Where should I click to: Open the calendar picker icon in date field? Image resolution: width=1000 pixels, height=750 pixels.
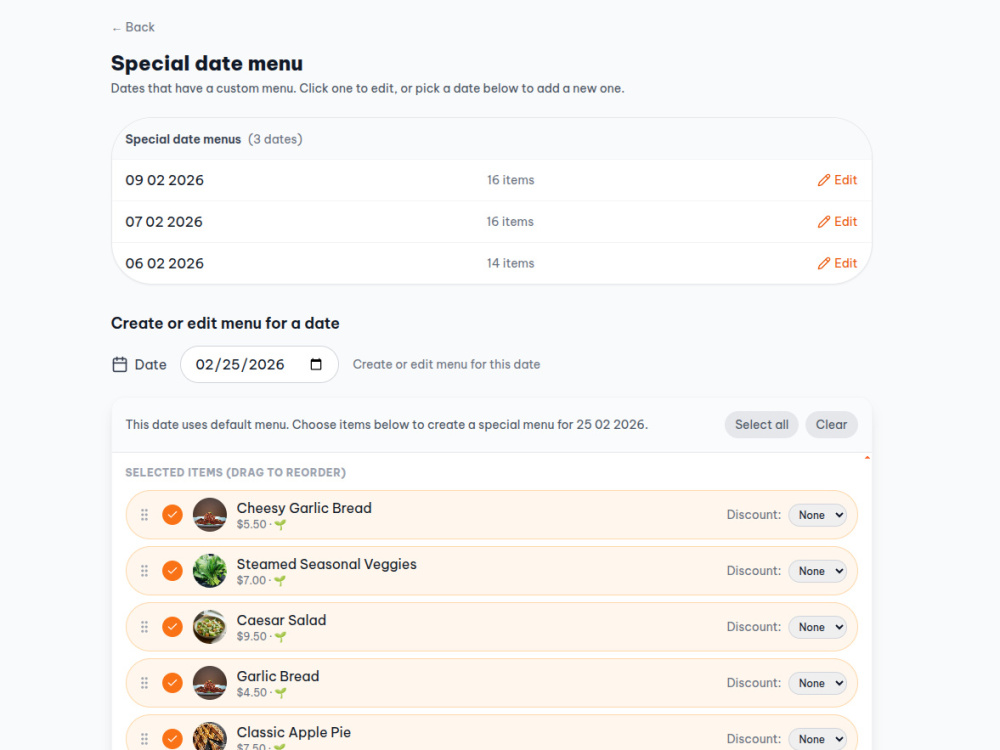pos(316,364)
